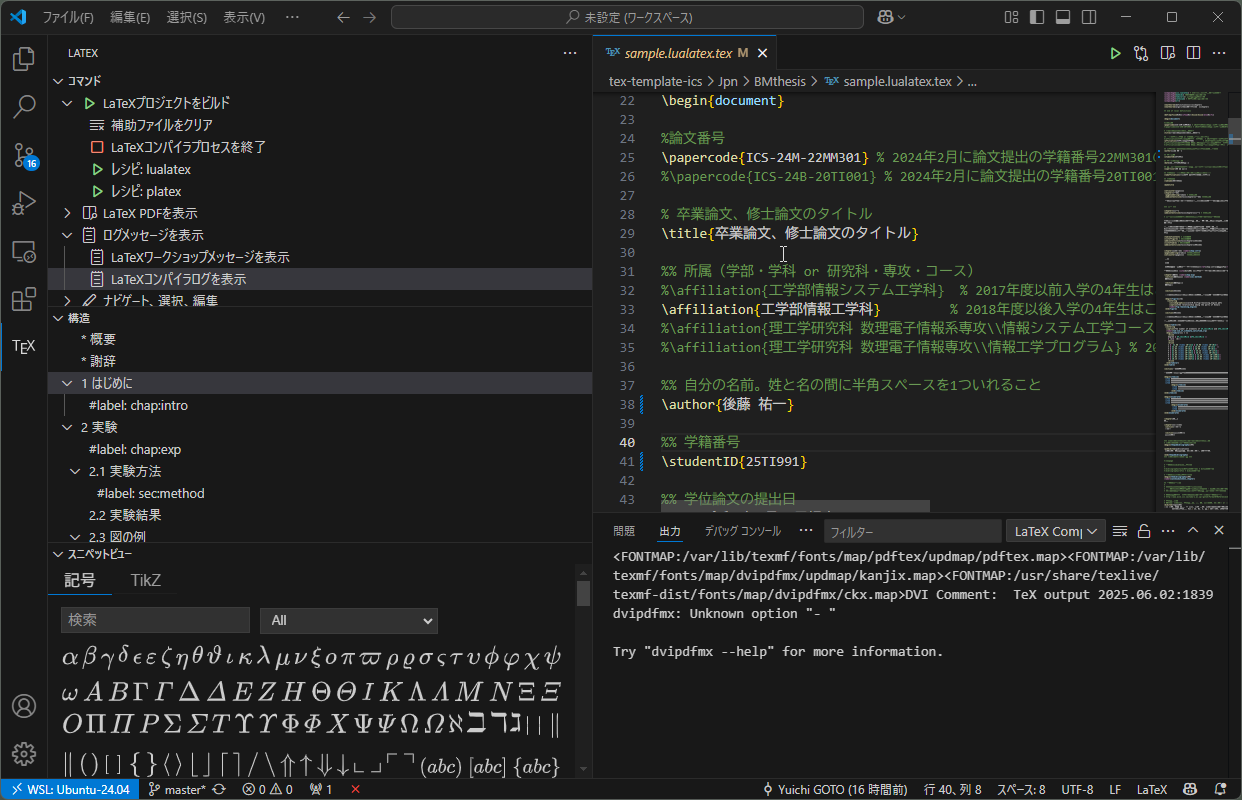
Task: Toggle output auto-scroll lock
Action: (x=1144, y=531)
